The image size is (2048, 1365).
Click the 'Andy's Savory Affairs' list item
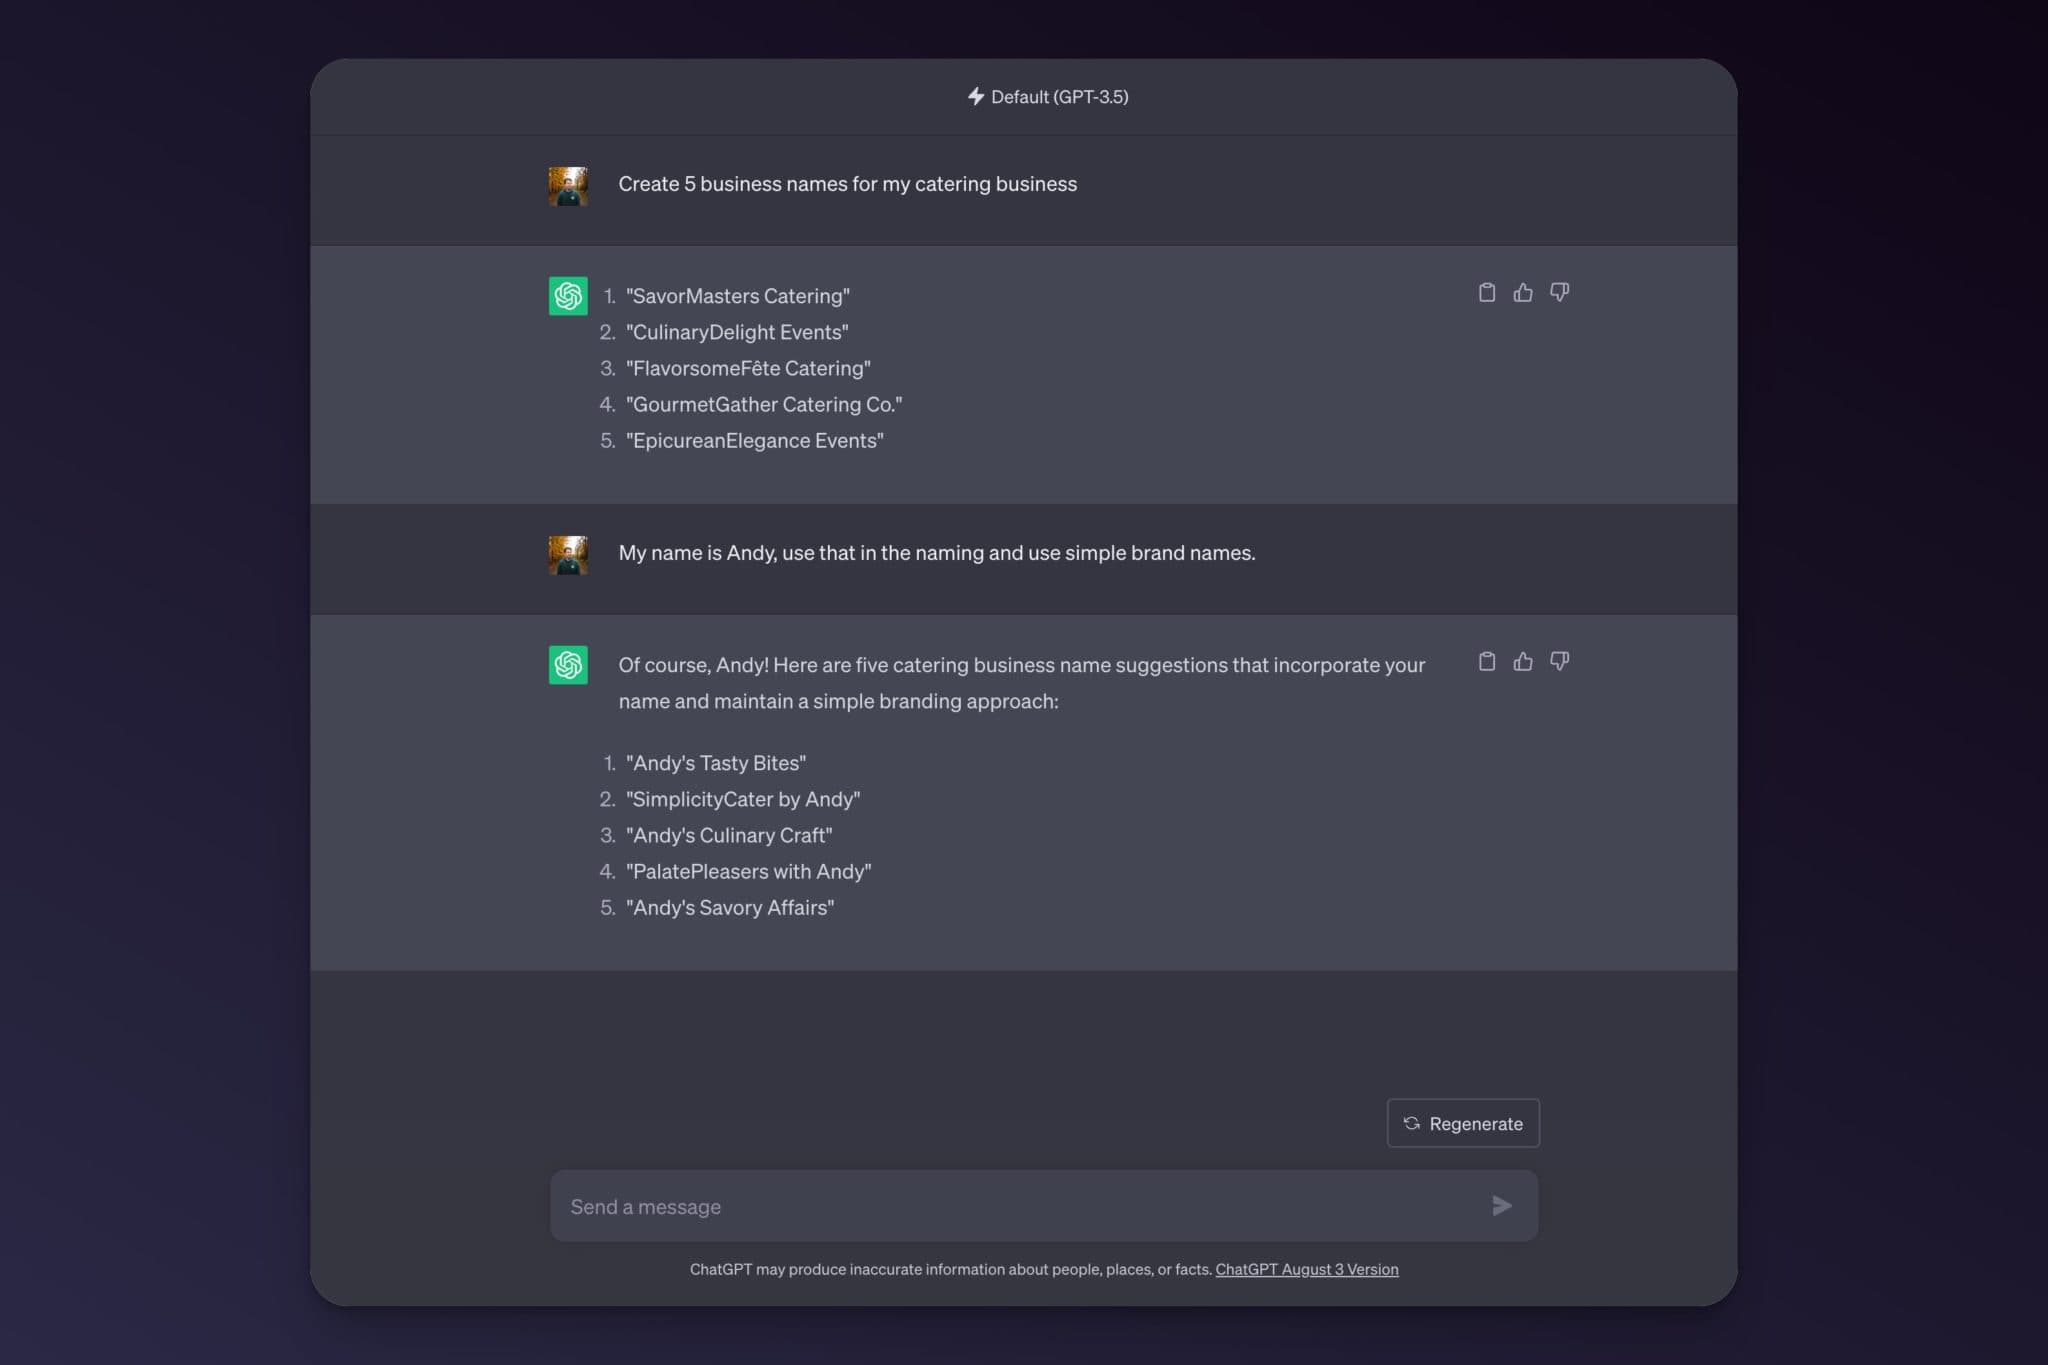[x=730, y=908]
